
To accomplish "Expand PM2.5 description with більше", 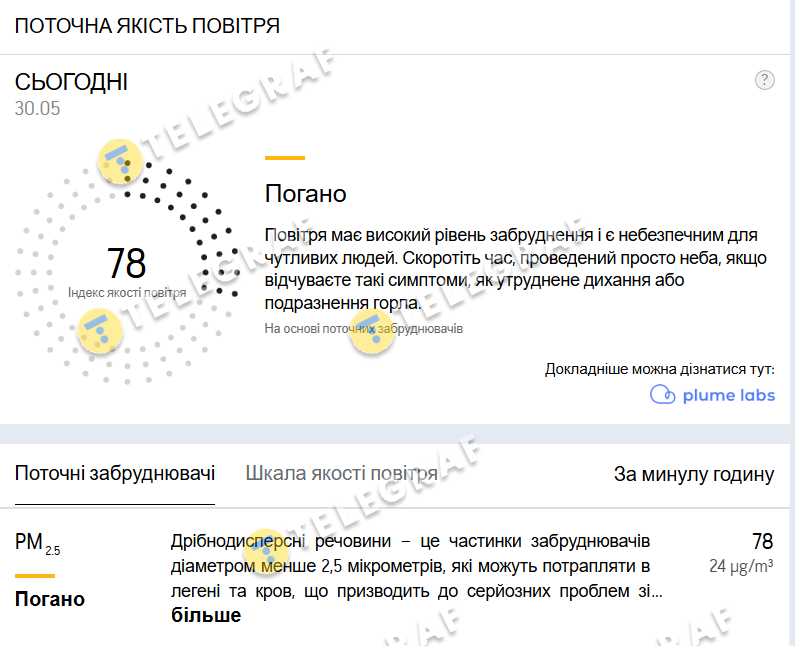I will (206, 615).
